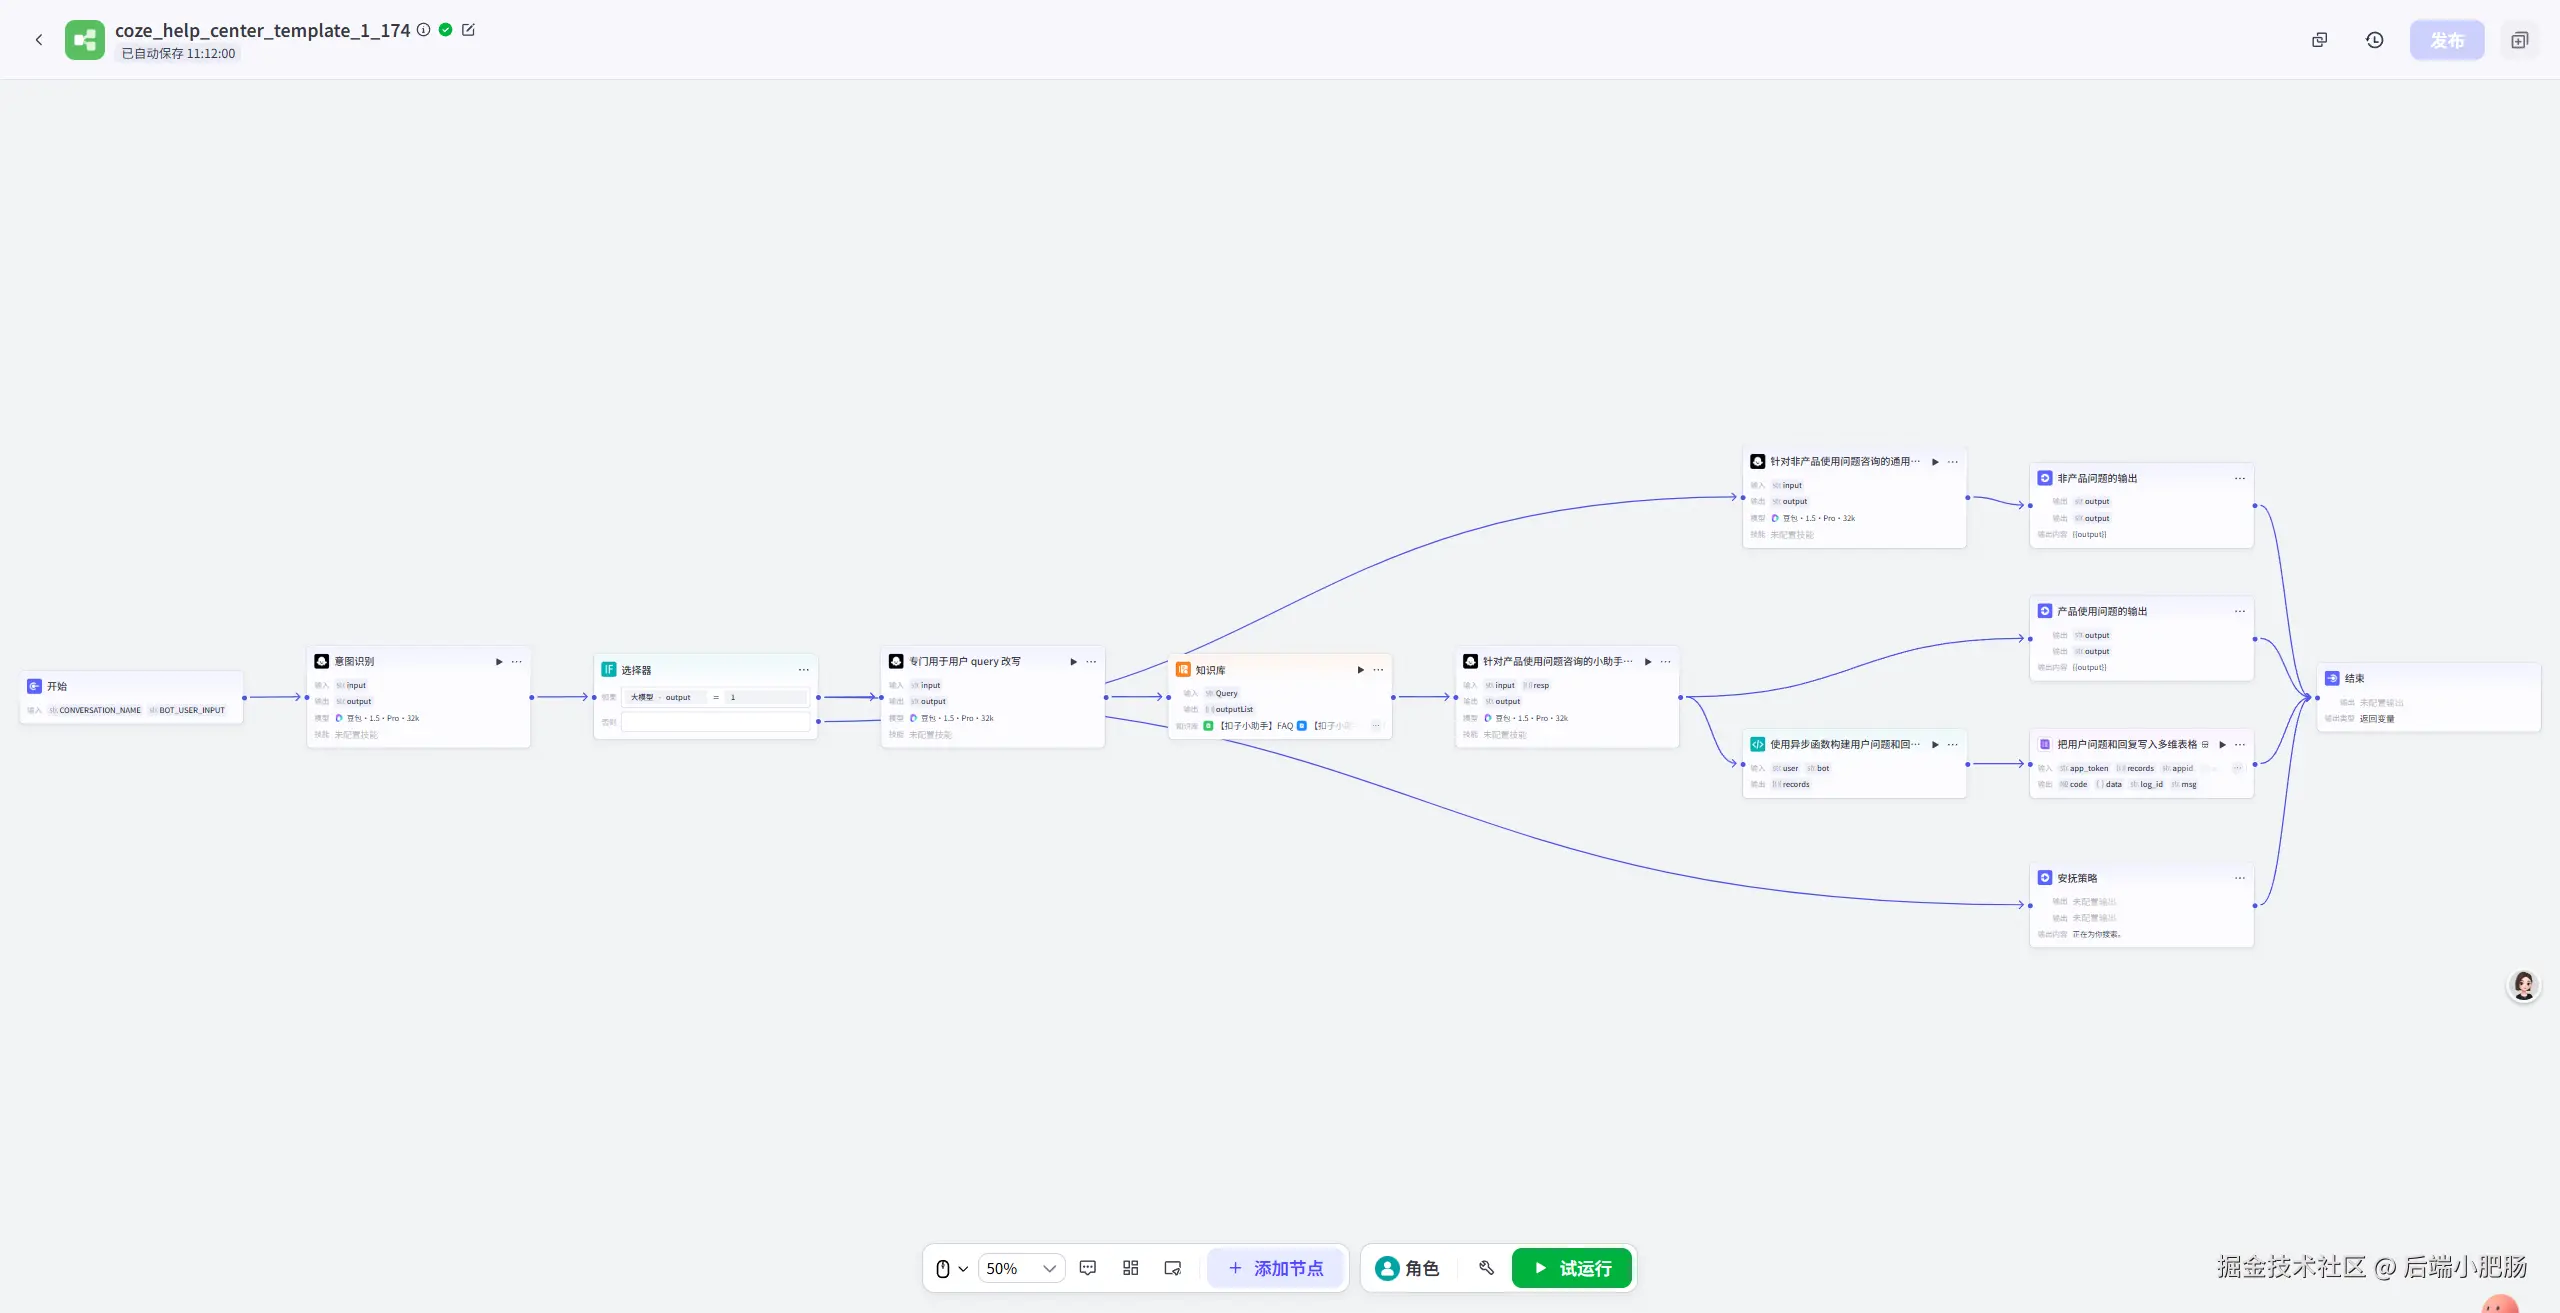Toggle the minimap icon in the bottom toolbar
The height and width of the screenshot is (1313, 2560).
1173,1268
